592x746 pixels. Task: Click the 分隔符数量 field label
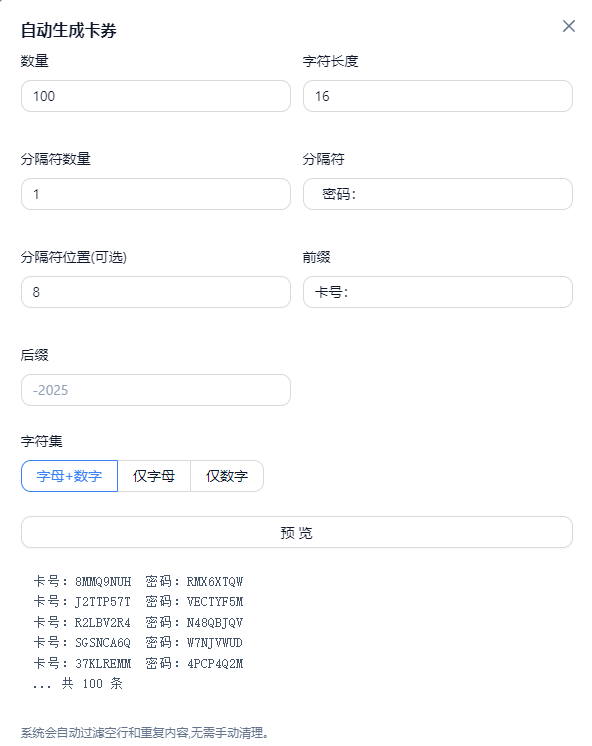55,159
